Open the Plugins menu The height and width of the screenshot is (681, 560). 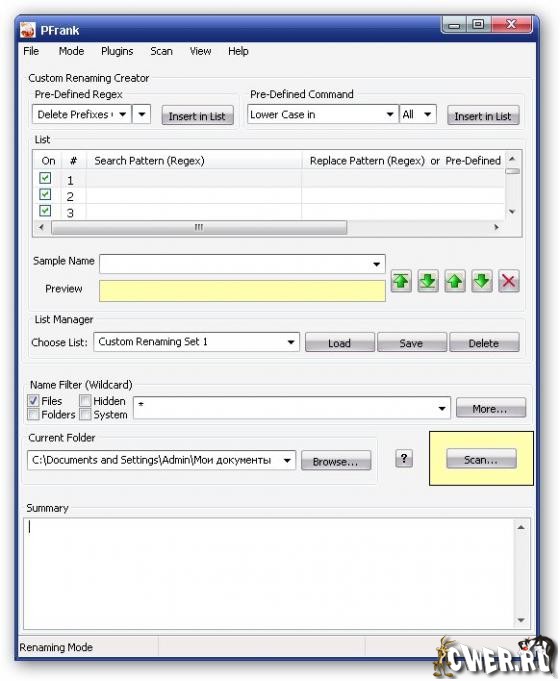point(117,51)
